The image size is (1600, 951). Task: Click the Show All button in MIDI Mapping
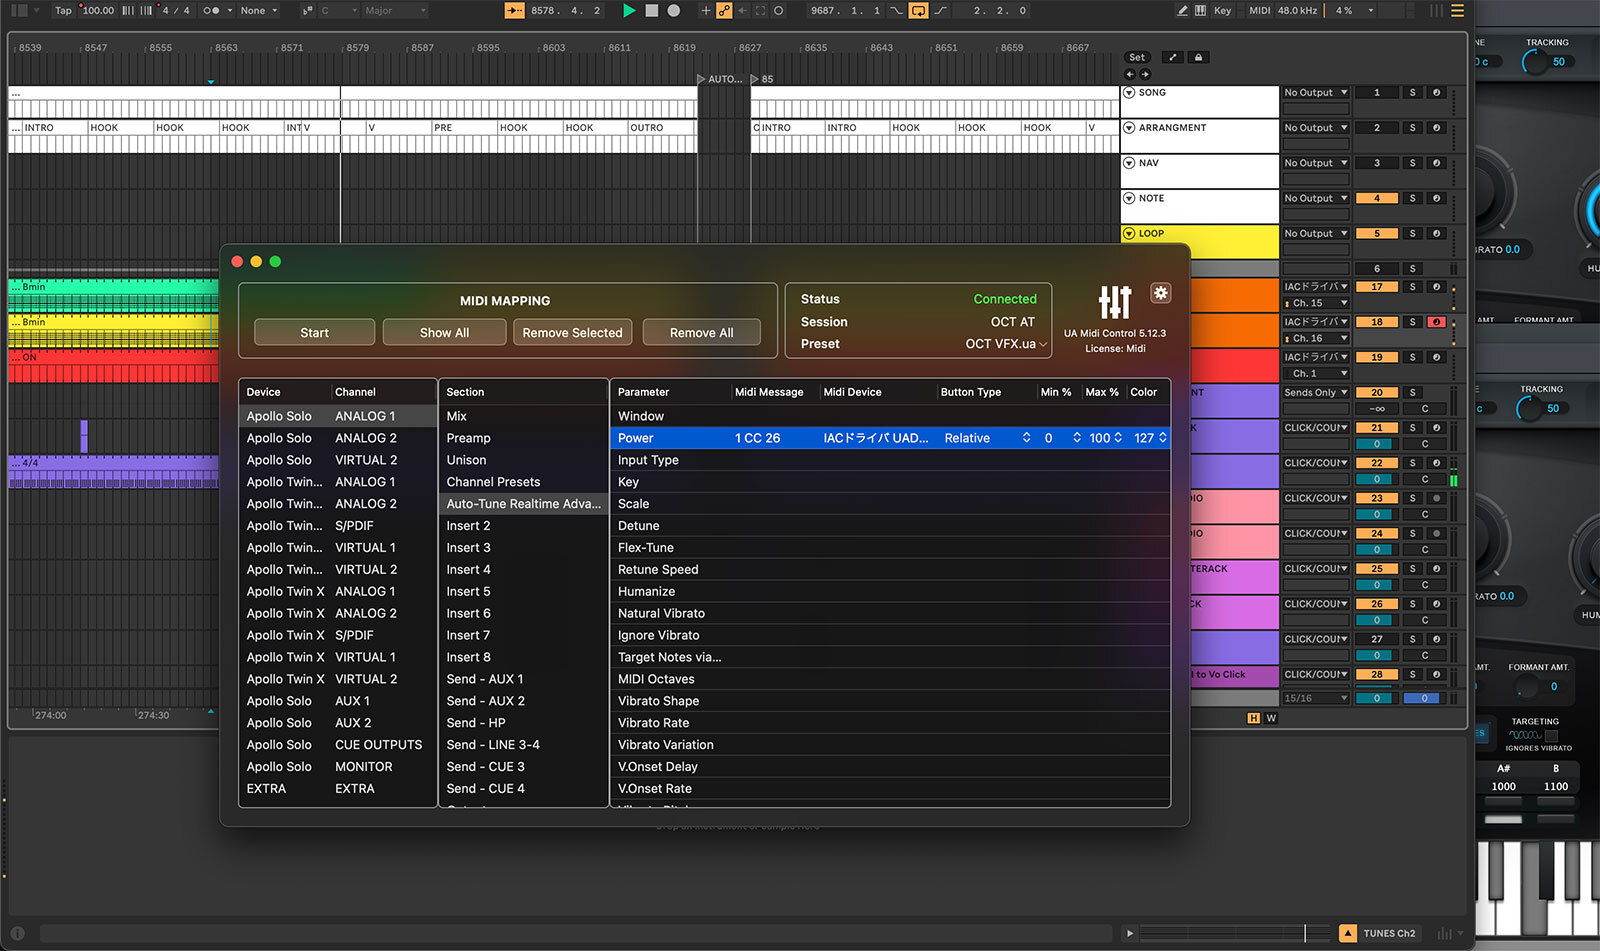(443, 332)
